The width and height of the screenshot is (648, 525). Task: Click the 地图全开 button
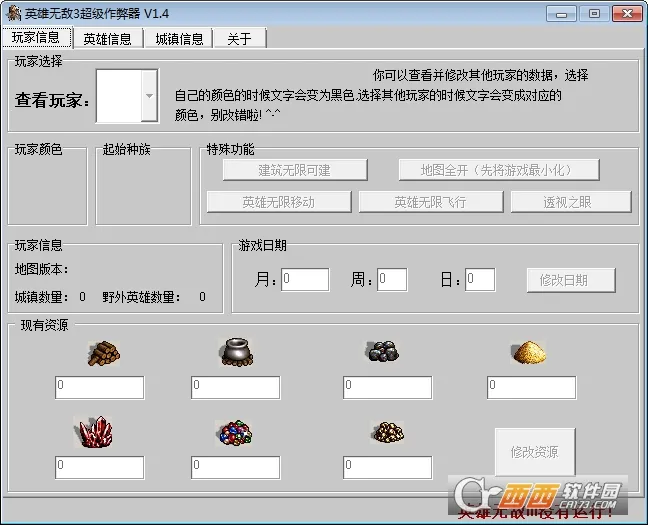496,169
